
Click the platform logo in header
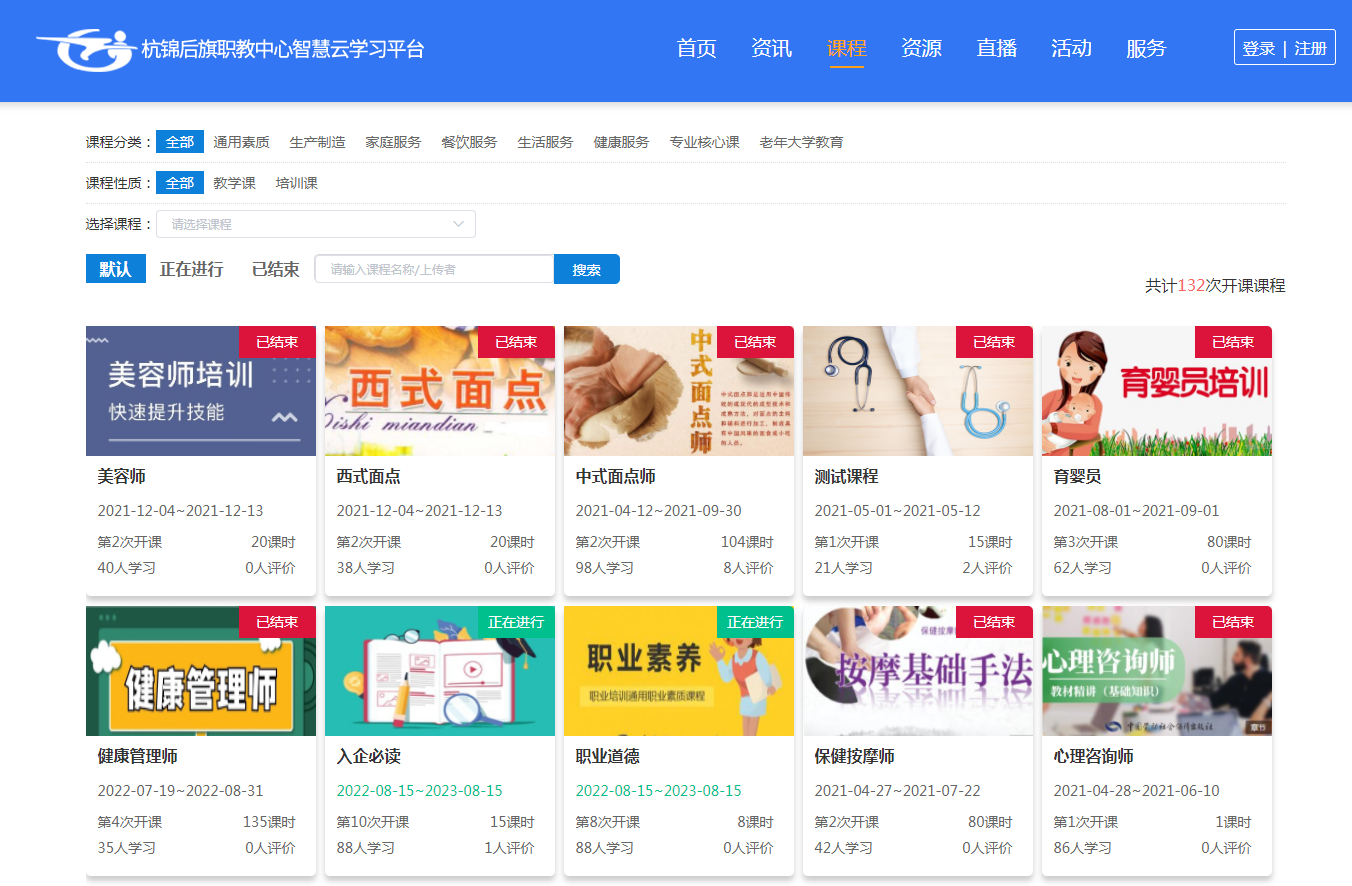pos(86,48)
